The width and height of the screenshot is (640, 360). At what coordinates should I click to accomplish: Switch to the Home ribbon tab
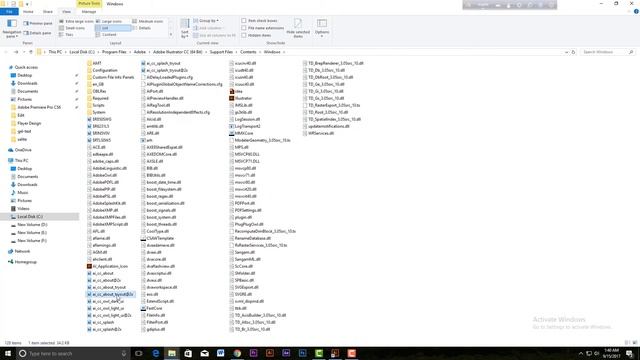tap(28, 12)
